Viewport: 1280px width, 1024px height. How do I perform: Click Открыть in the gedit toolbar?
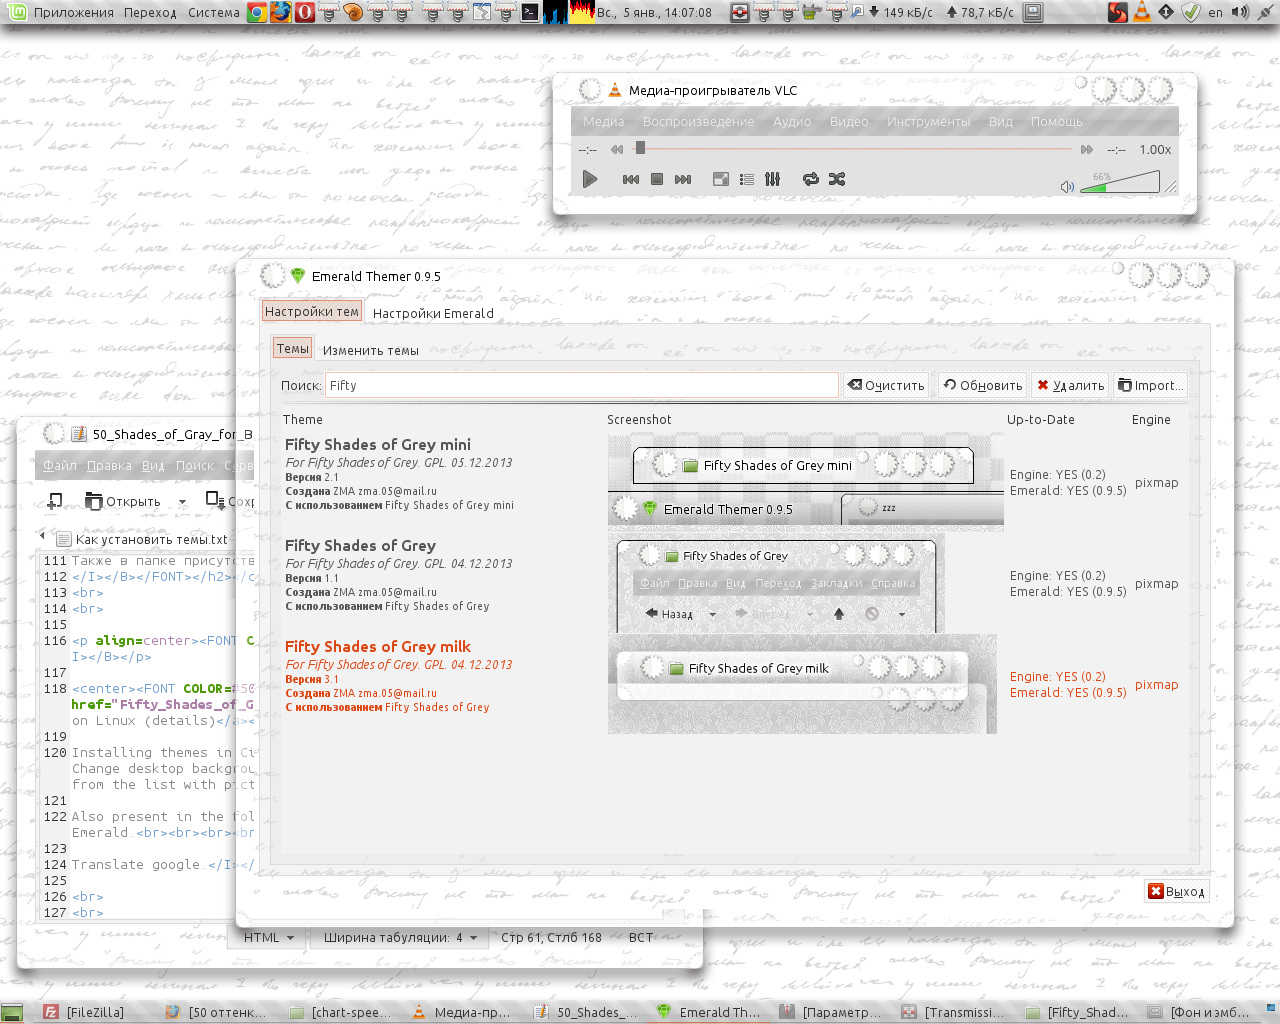(x=123, y=501)
